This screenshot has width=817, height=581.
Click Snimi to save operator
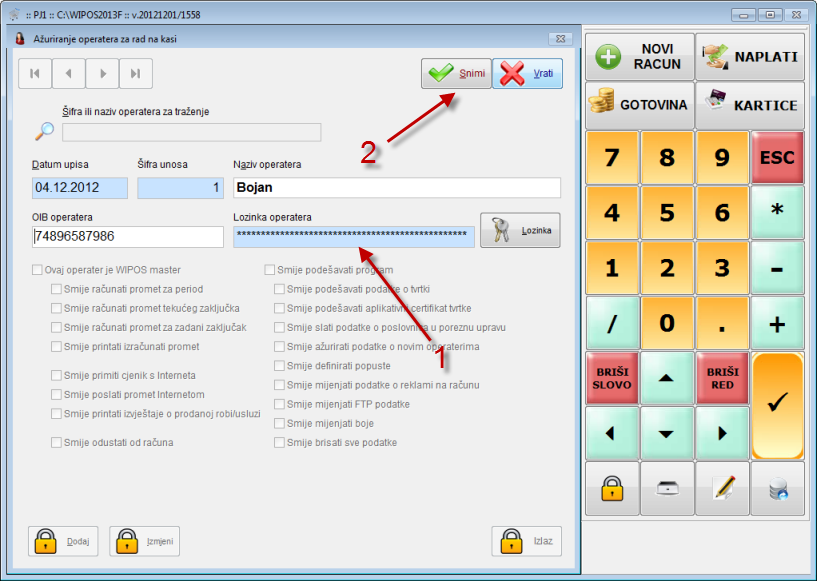(x=456, y=73)
